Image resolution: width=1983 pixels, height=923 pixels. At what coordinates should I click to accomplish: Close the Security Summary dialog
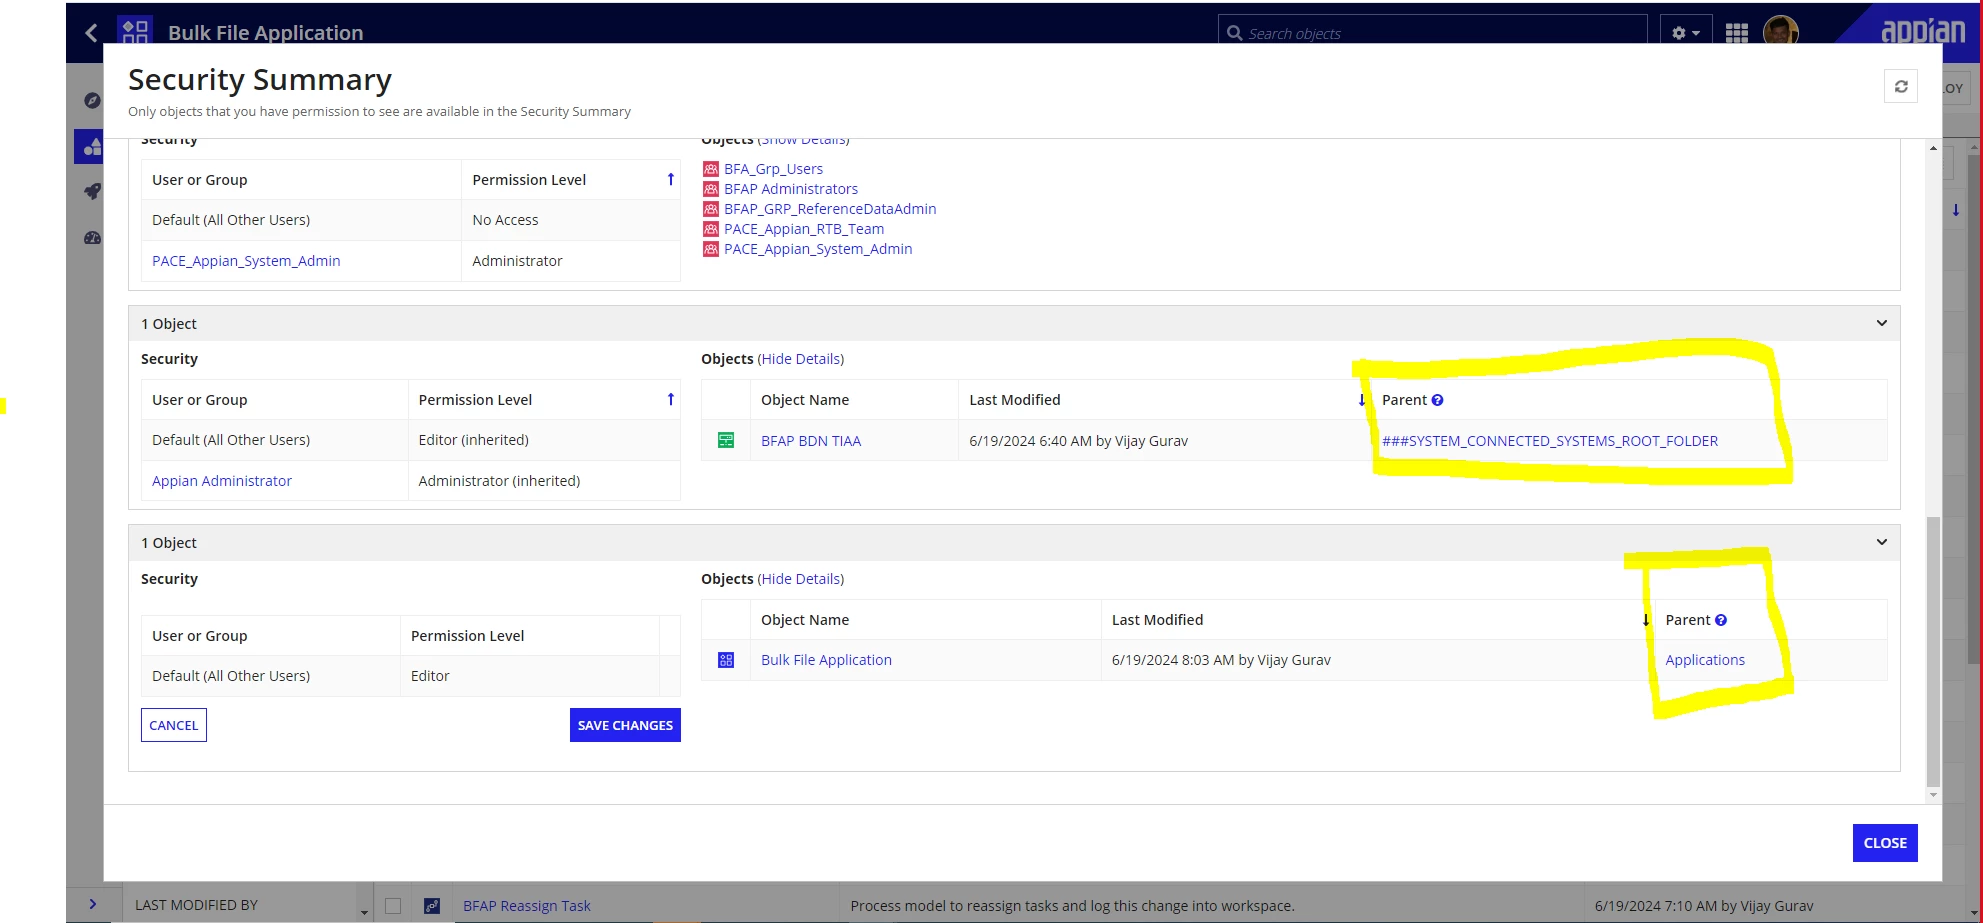coord(1885,843)
